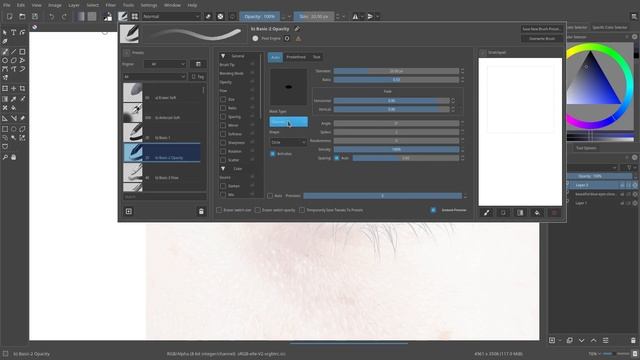Image resolution: width=640 pixels, height=360 pixels.
Task: Click horizontal mirror tool icon
Action: coord(355,16)
